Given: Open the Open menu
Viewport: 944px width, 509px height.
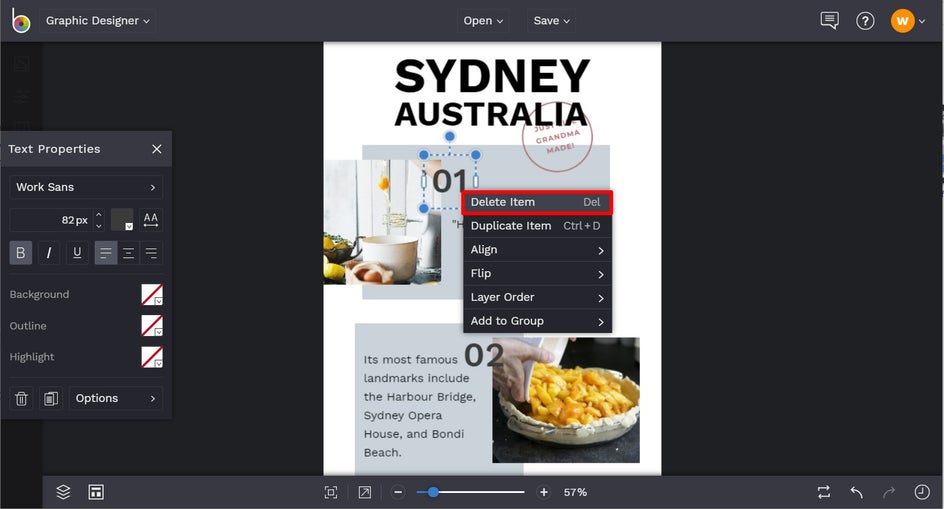Looking at the screenshot, I should pos(483,20).
